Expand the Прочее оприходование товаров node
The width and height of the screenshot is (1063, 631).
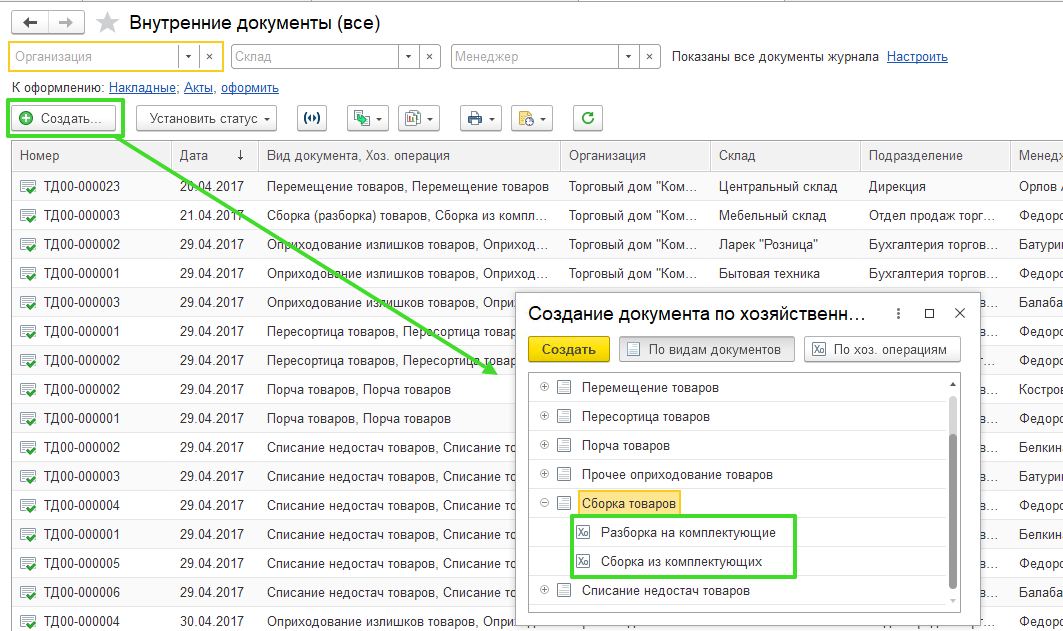coord(544,474)
